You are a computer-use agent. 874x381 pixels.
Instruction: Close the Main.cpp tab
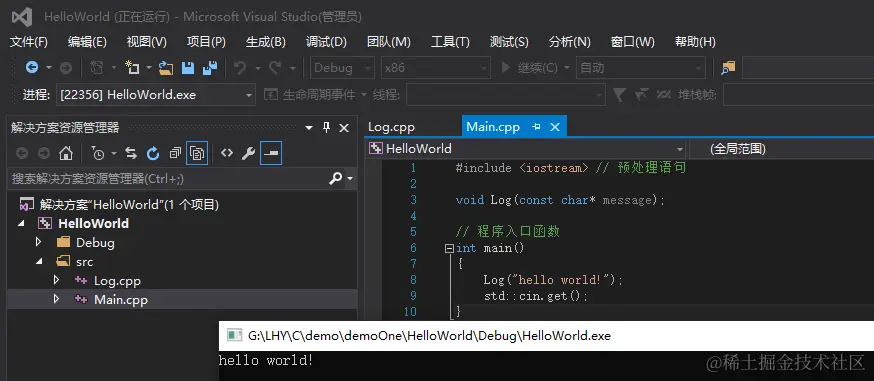[555, 127]
